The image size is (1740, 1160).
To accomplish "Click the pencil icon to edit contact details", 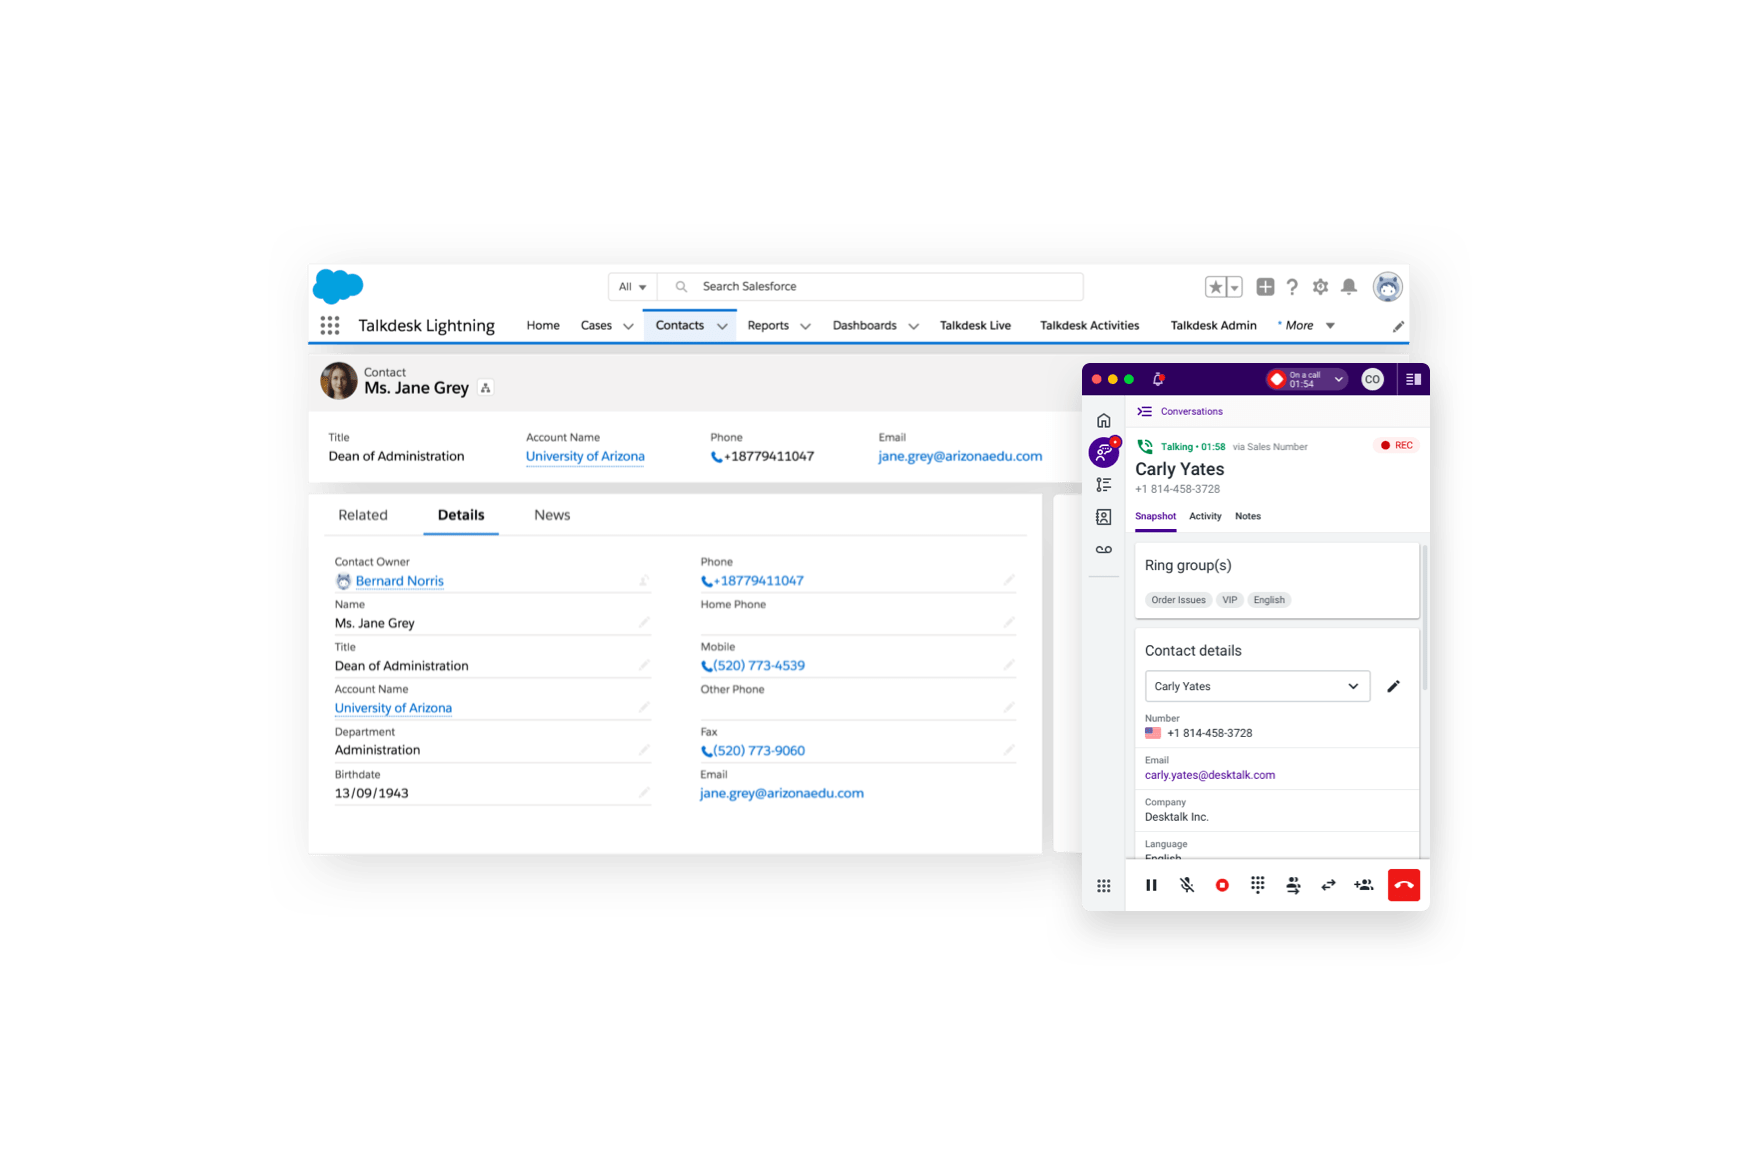I will coord(1393,686).
